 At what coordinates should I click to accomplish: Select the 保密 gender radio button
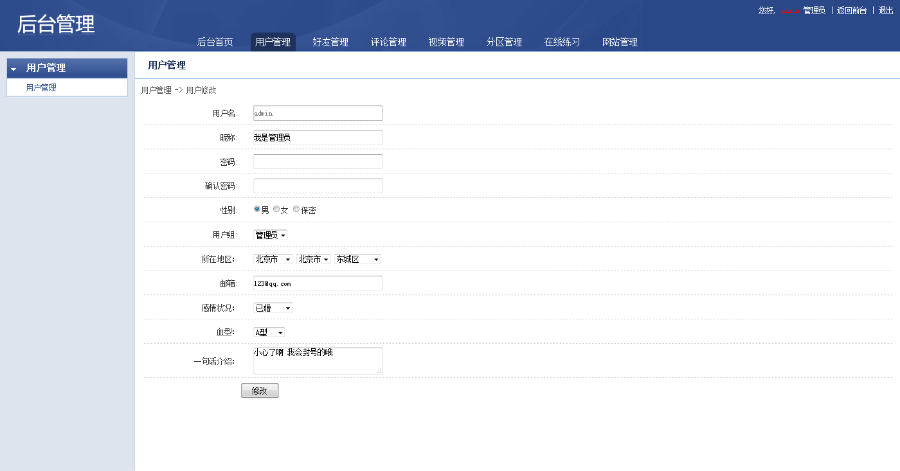[296, 209]
